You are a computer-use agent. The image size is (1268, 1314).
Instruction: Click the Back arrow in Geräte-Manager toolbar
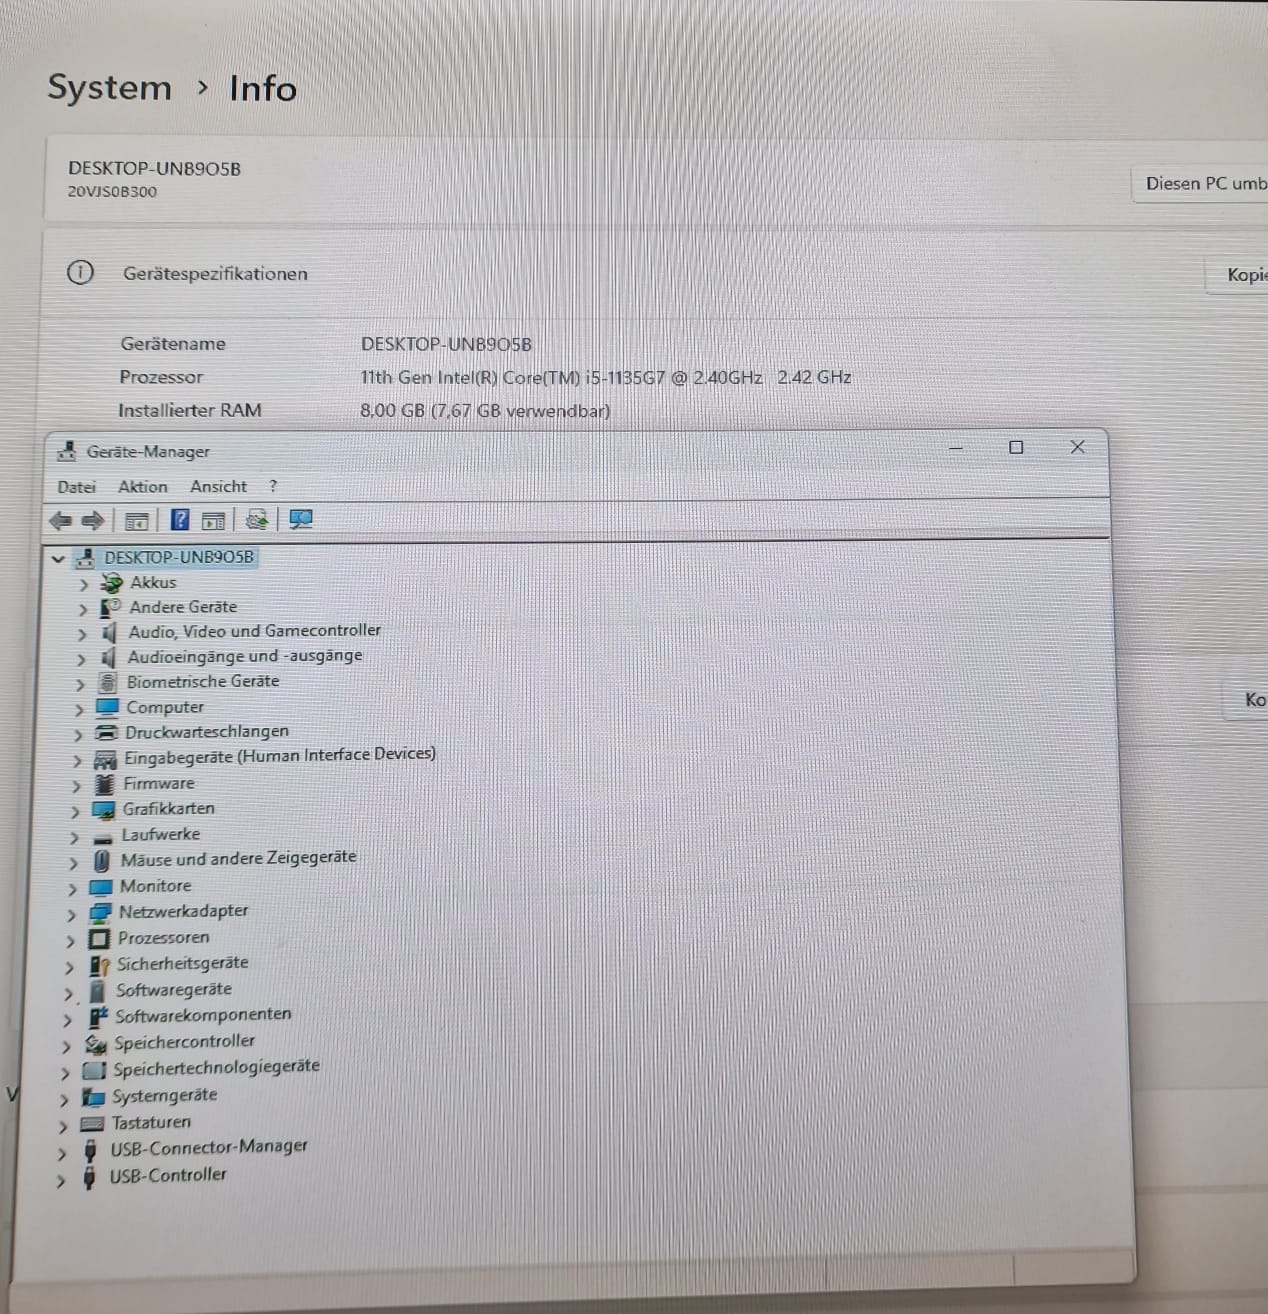tap(60, 520)
